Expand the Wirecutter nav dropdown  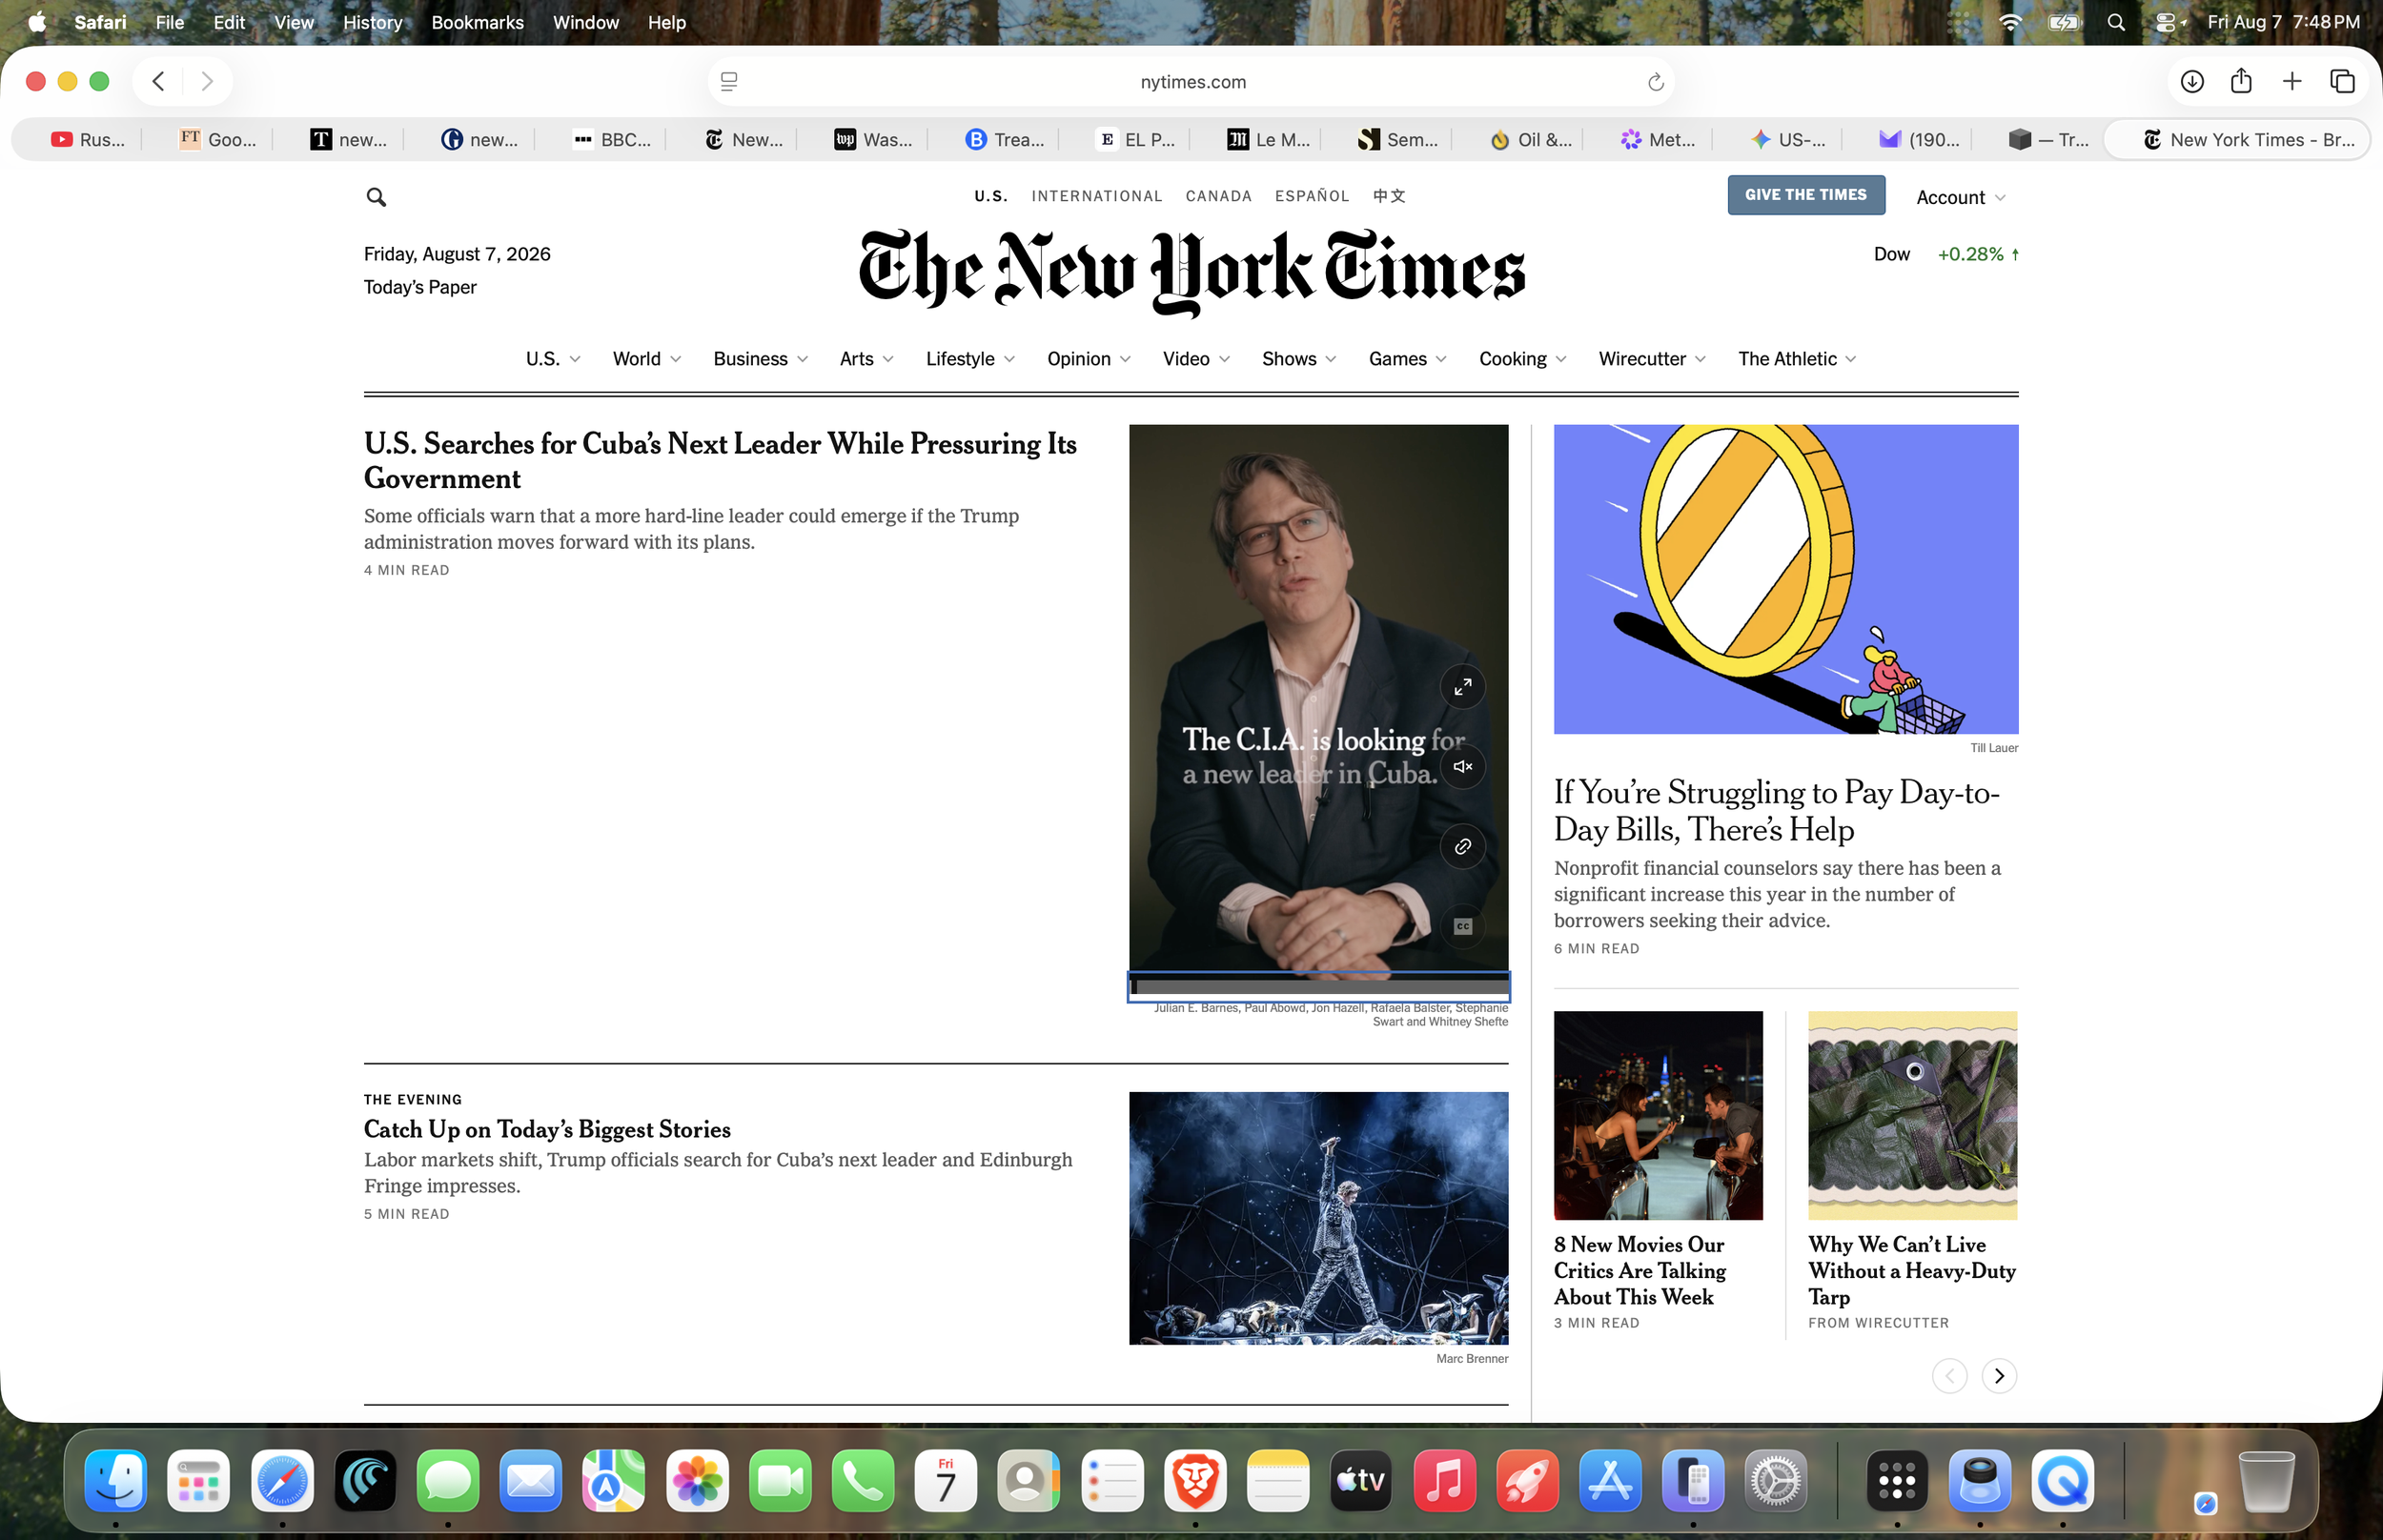click(x=1652, y=359)
